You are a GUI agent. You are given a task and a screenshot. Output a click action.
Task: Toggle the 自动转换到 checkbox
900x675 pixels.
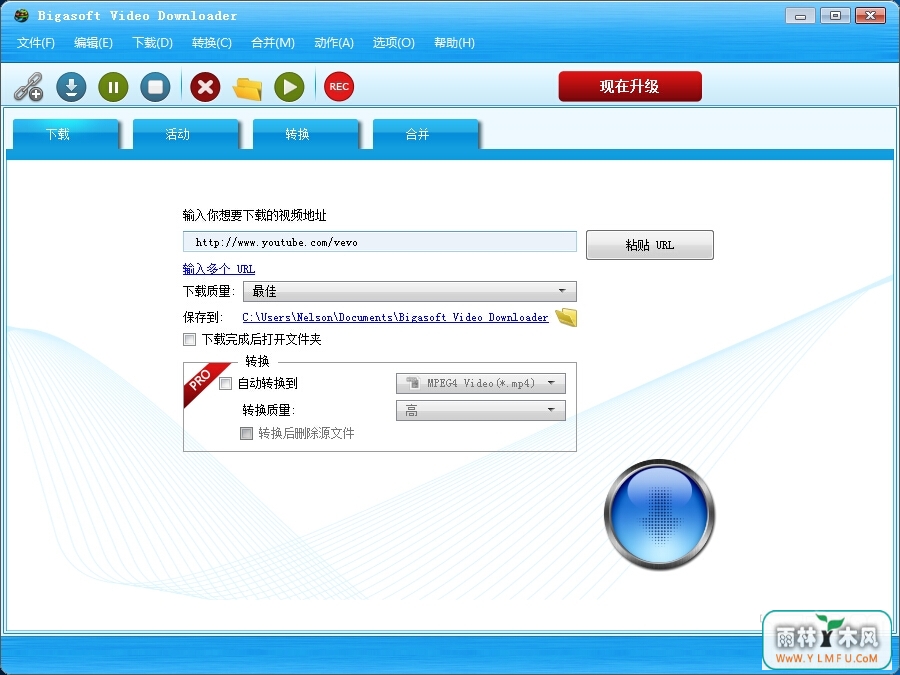(x=226, y=383)
